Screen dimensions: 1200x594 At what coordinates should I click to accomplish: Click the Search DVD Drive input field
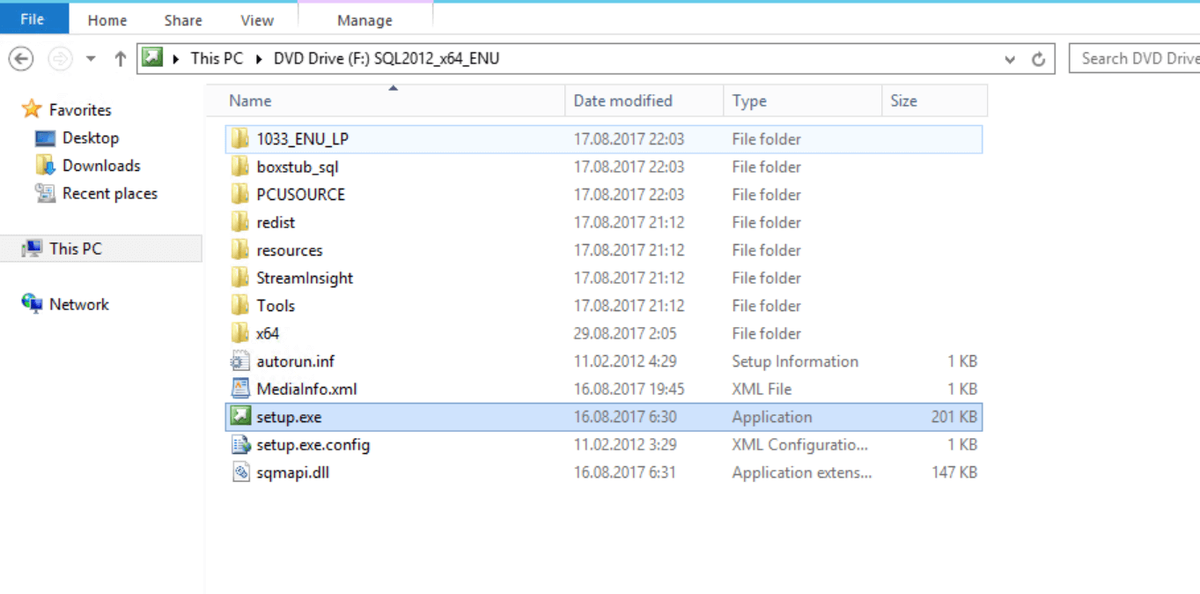pos(1134,59)
